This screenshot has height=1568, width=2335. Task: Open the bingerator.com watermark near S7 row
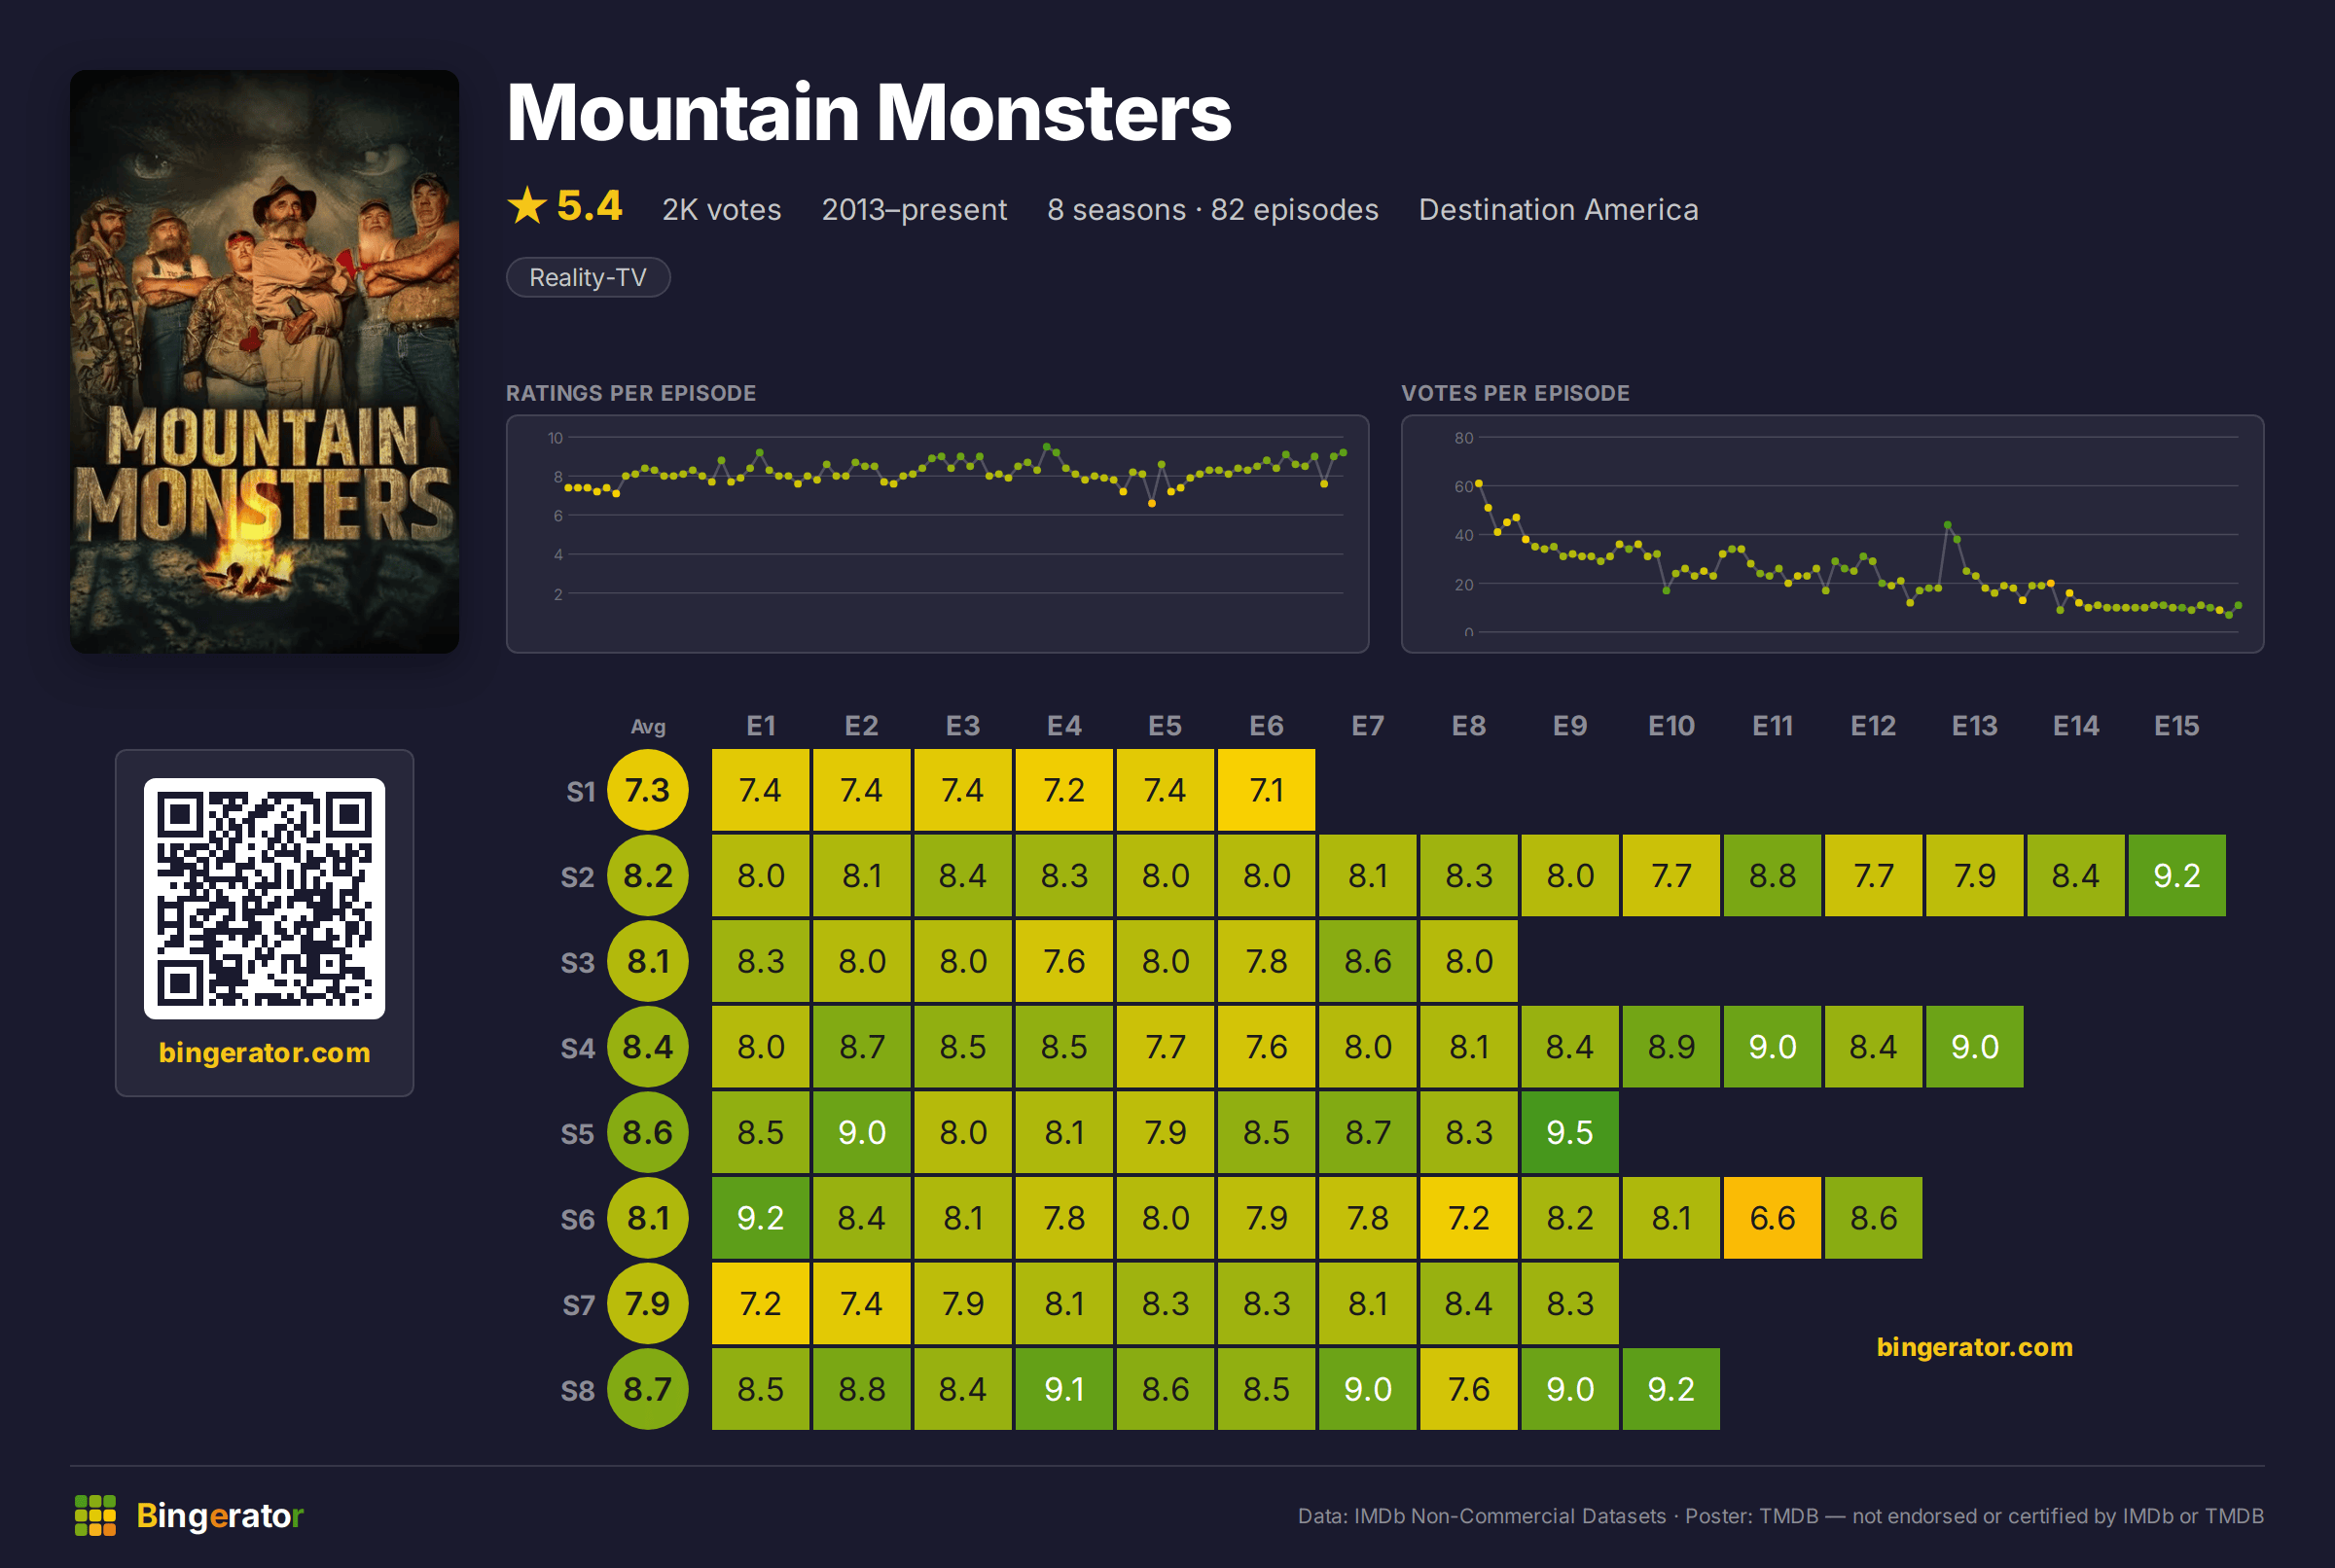pyautogui.click(x=1974, y=1347)
